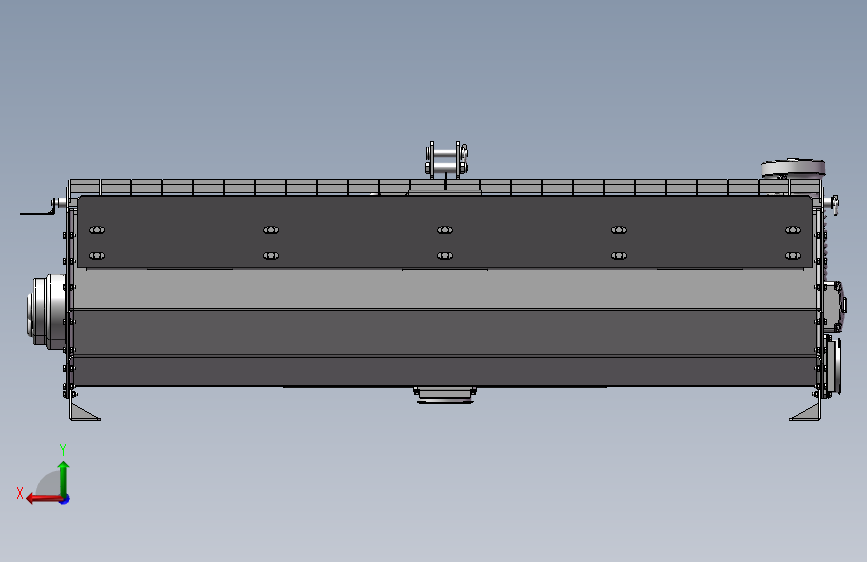The image size is (867, 562).
Task: Select the lifting lug on top of the model
Action: coord(446,160)
